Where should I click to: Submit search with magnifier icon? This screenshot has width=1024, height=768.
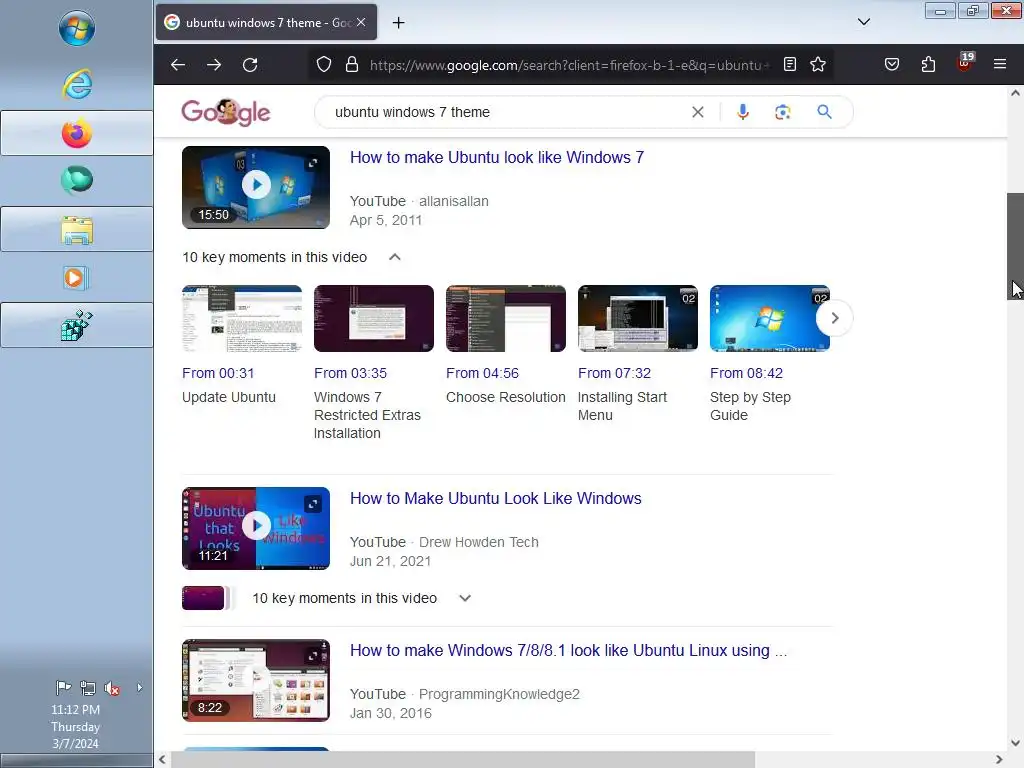(824, 112)
